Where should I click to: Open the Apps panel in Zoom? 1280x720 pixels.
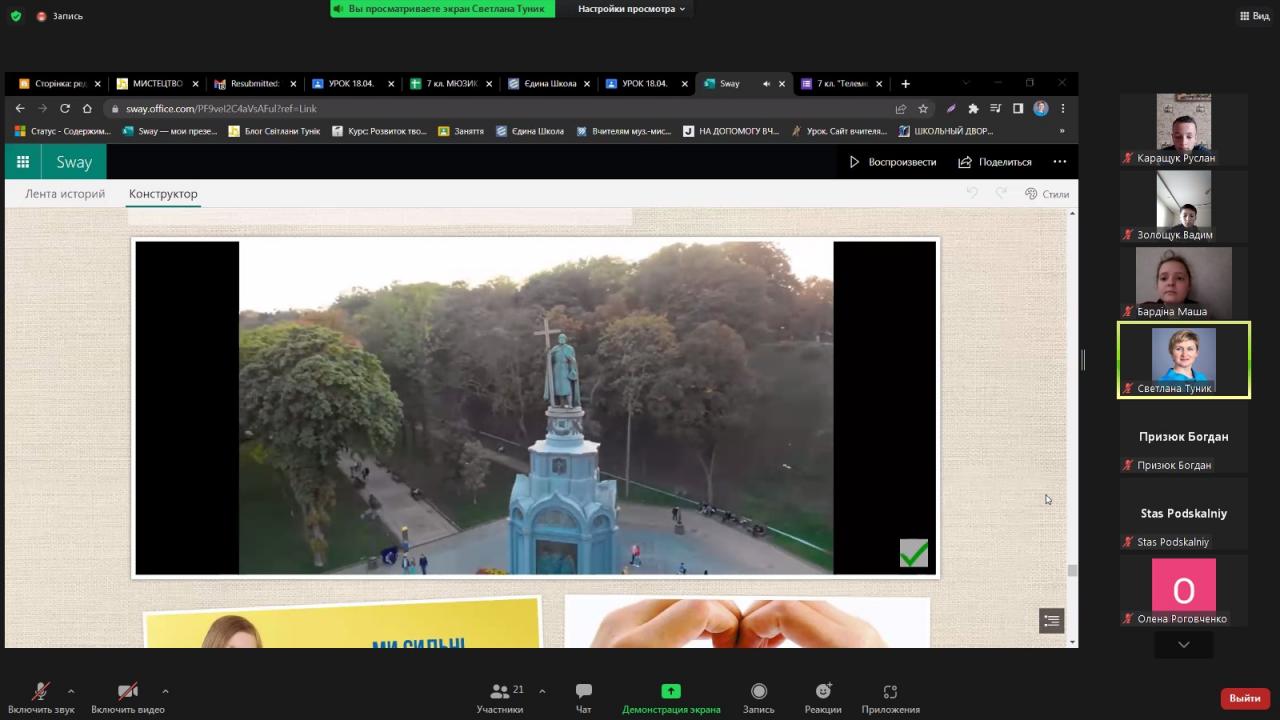(x=890, y=697)
